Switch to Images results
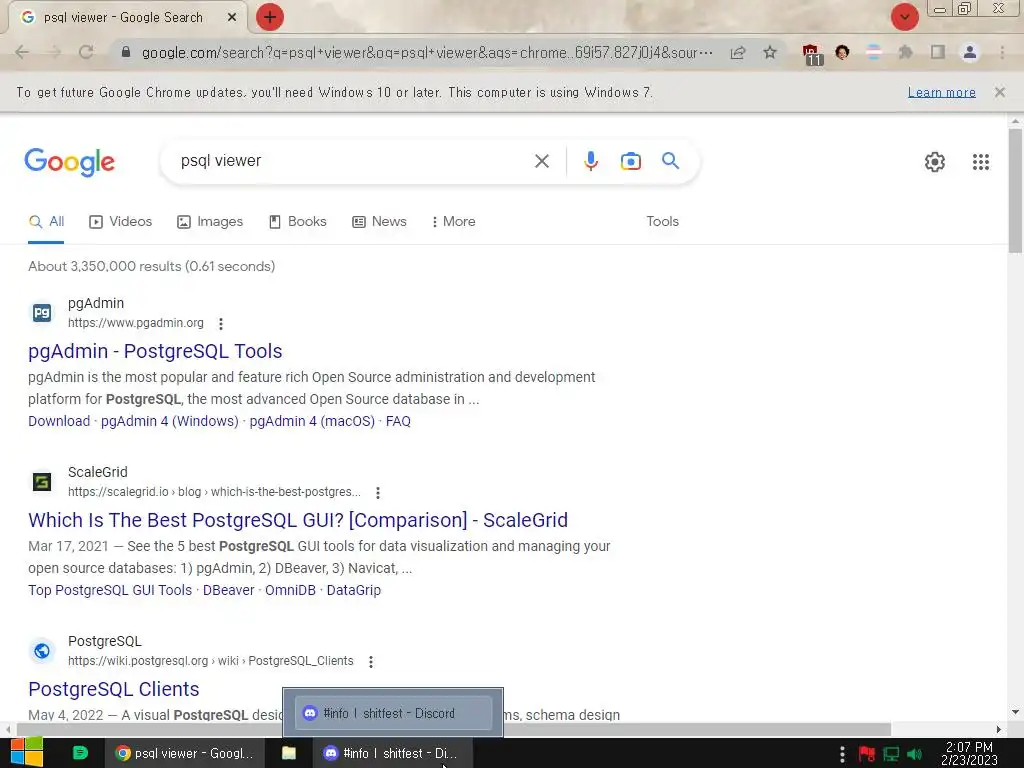The height and width of the screenshot is (768, 1024). pos(210,221)
